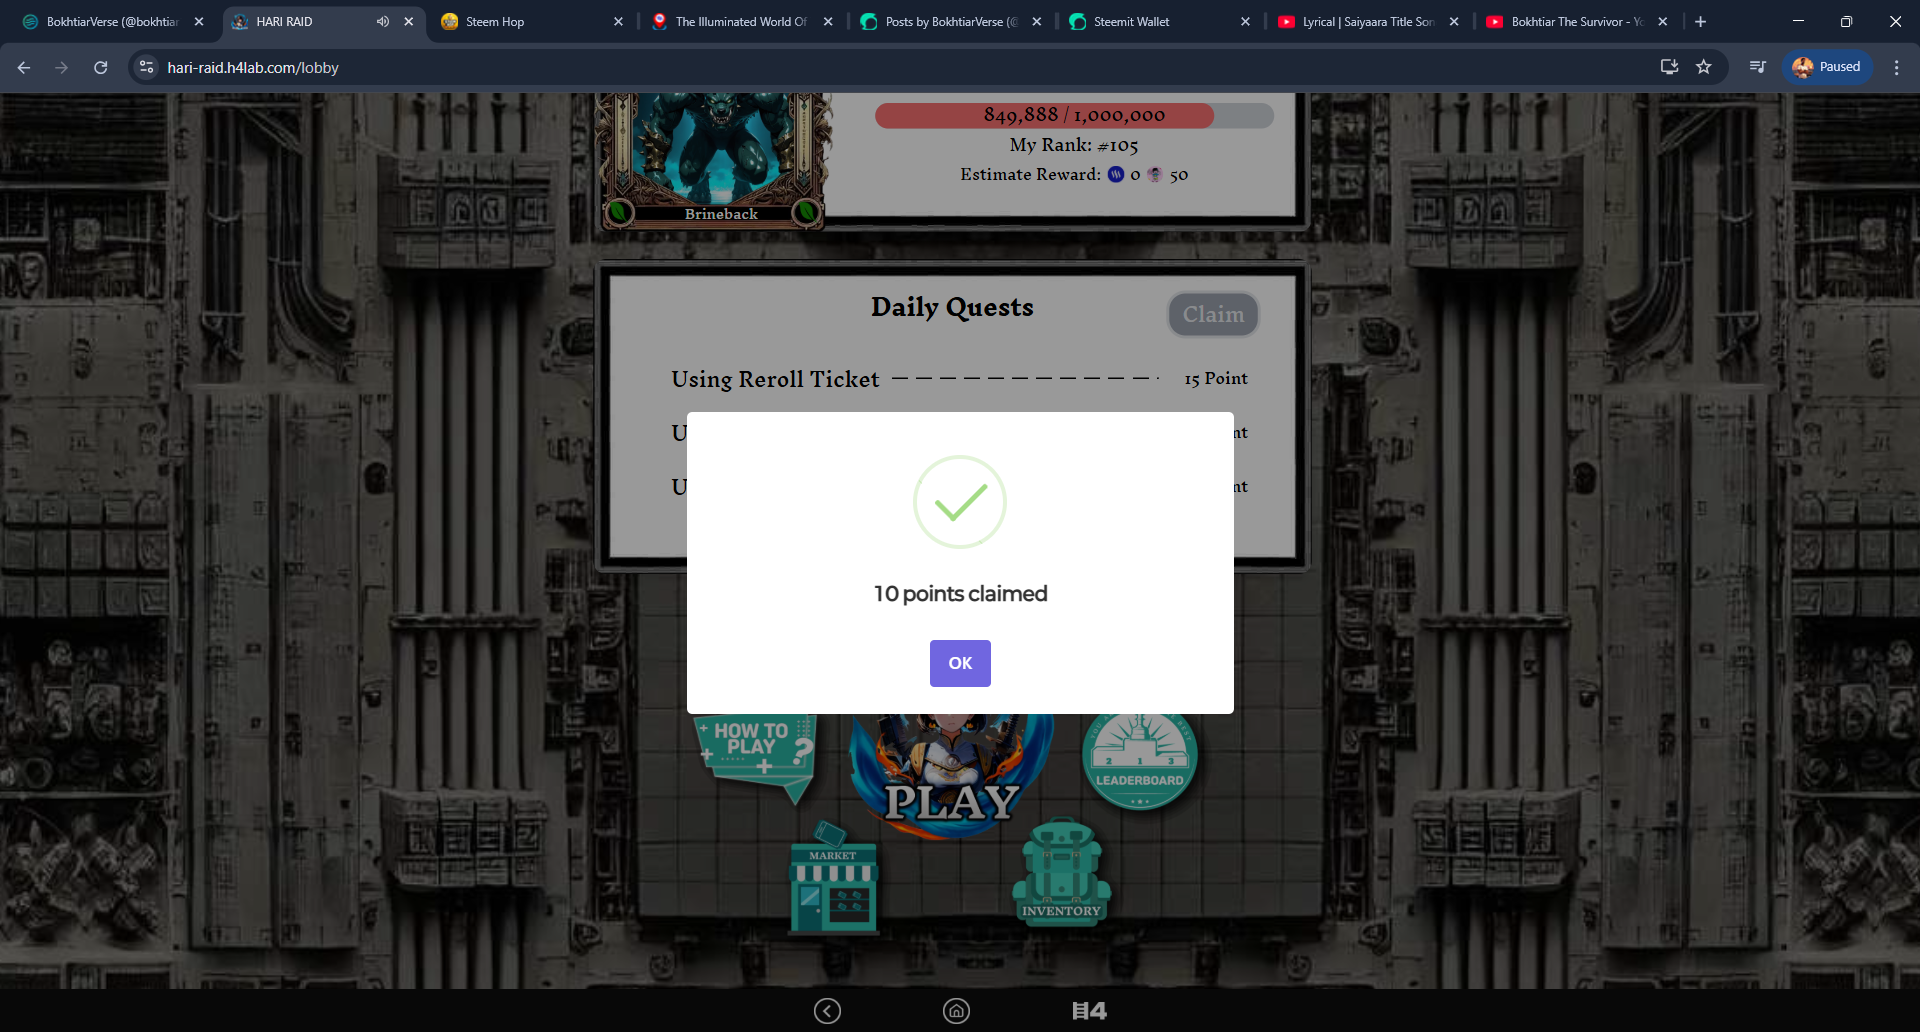
Task: Open the Inventory backpack icon
Action: pyautogui.click(x=1061, y=872)
